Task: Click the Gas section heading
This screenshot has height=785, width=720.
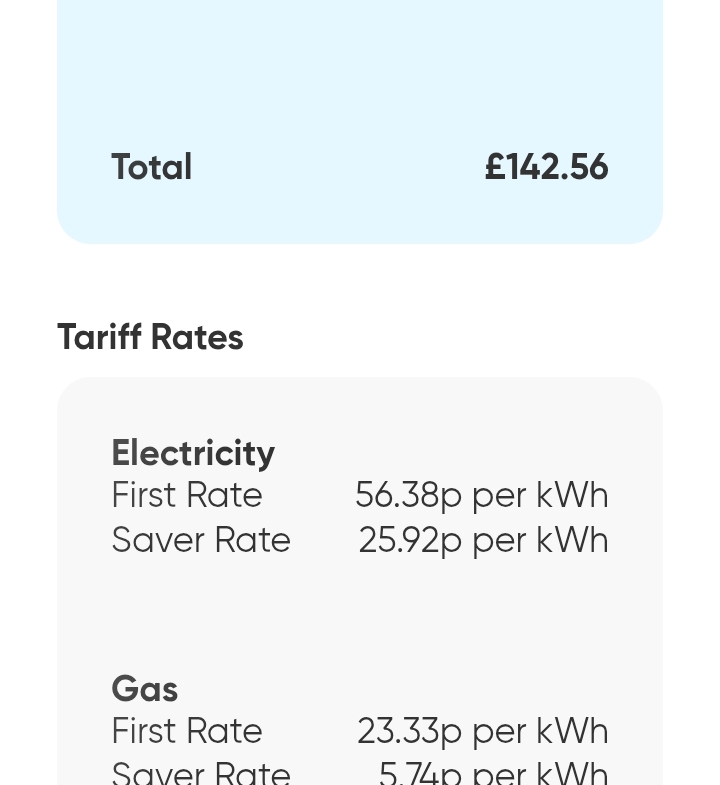Action: point(145,689)
